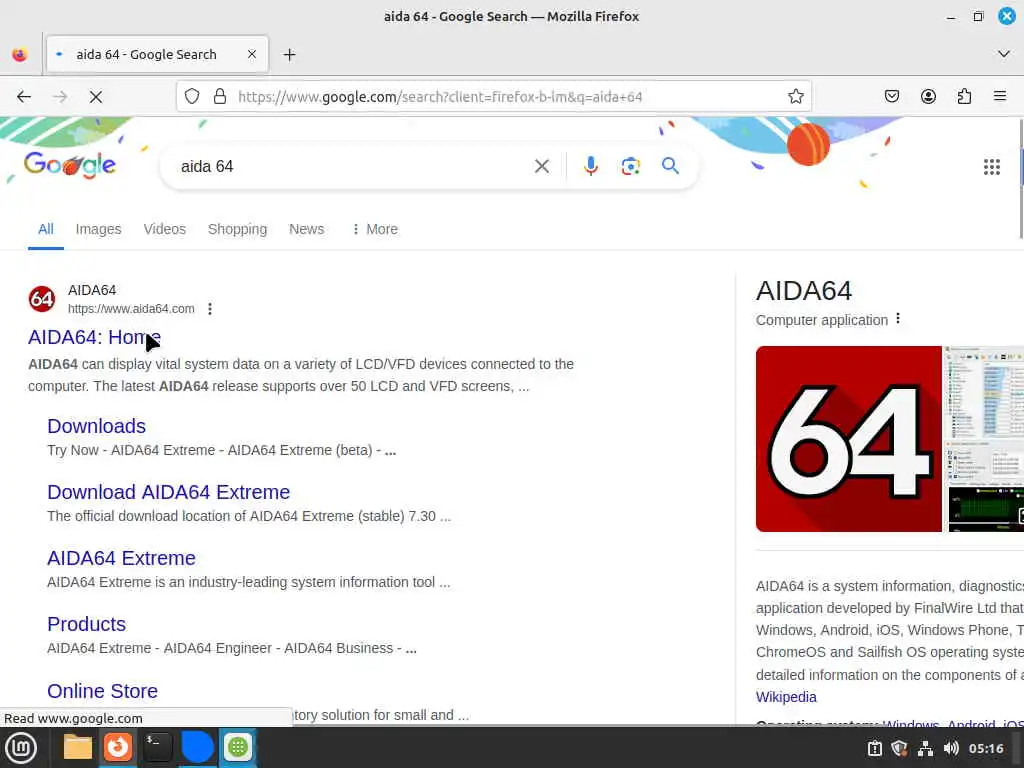Viewport: 1024px width, 768px height.
Task: Stop loading the page with X button
Action: click(x=96, y=97)
